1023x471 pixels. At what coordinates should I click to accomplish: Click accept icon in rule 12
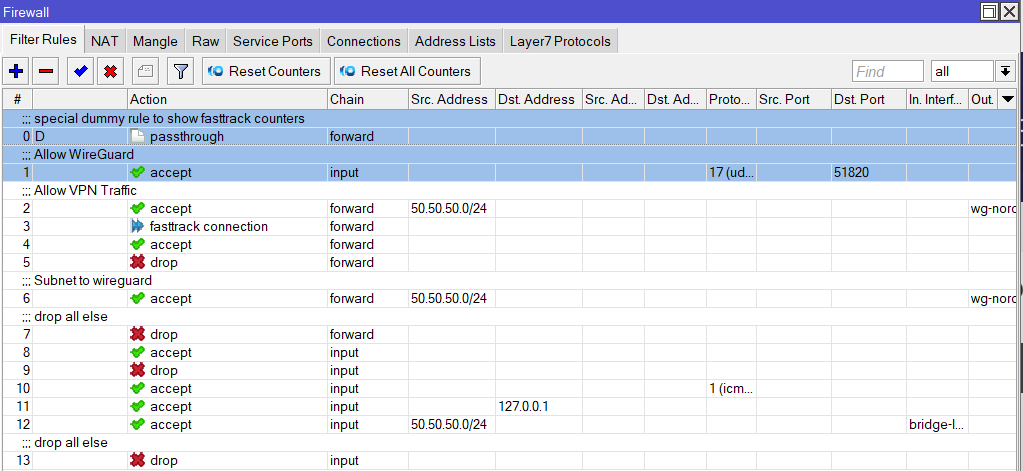[x=137, y=424]
